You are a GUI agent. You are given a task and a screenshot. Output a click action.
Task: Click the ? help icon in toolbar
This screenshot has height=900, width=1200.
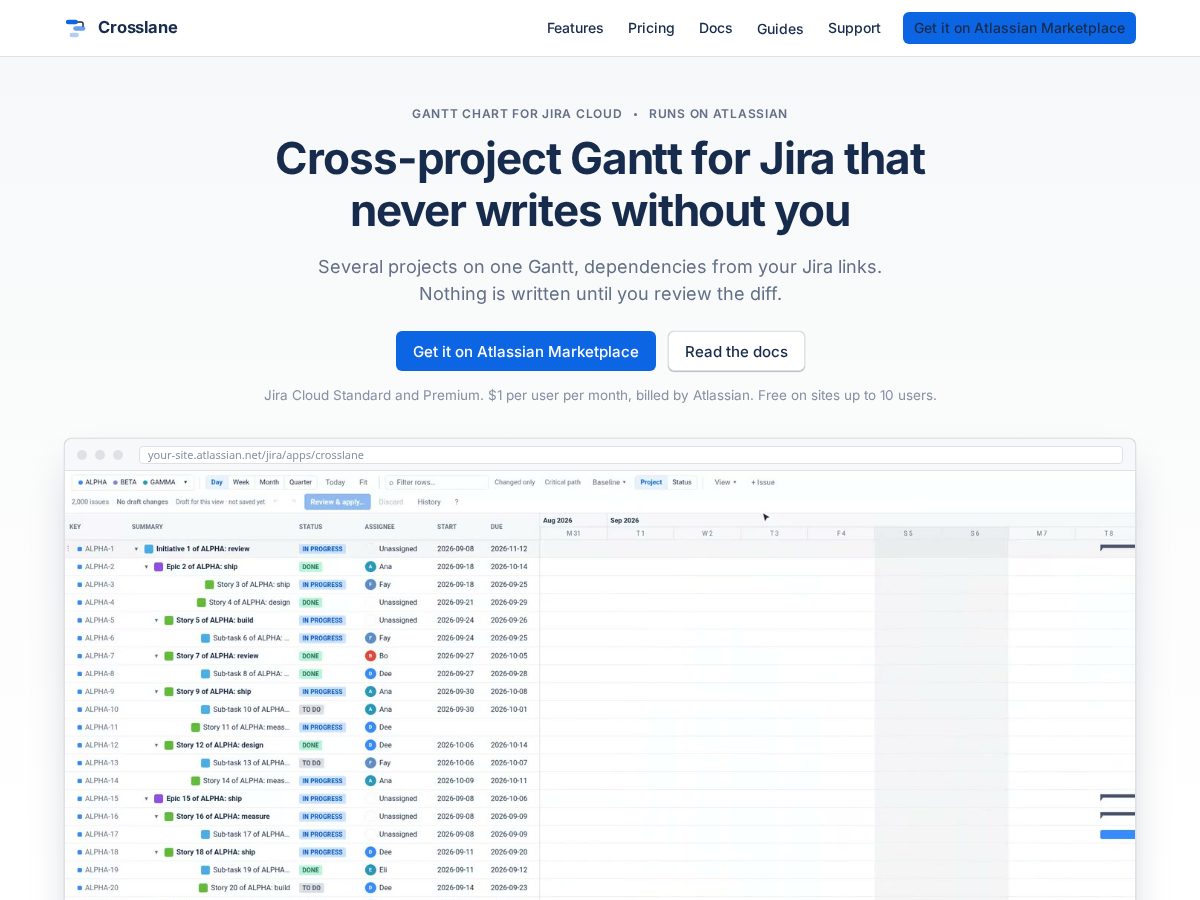[457, 502]
